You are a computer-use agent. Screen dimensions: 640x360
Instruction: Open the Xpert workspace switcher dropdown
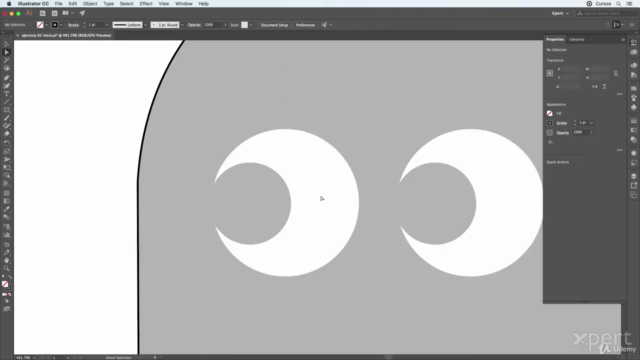(x=560, y=13)
